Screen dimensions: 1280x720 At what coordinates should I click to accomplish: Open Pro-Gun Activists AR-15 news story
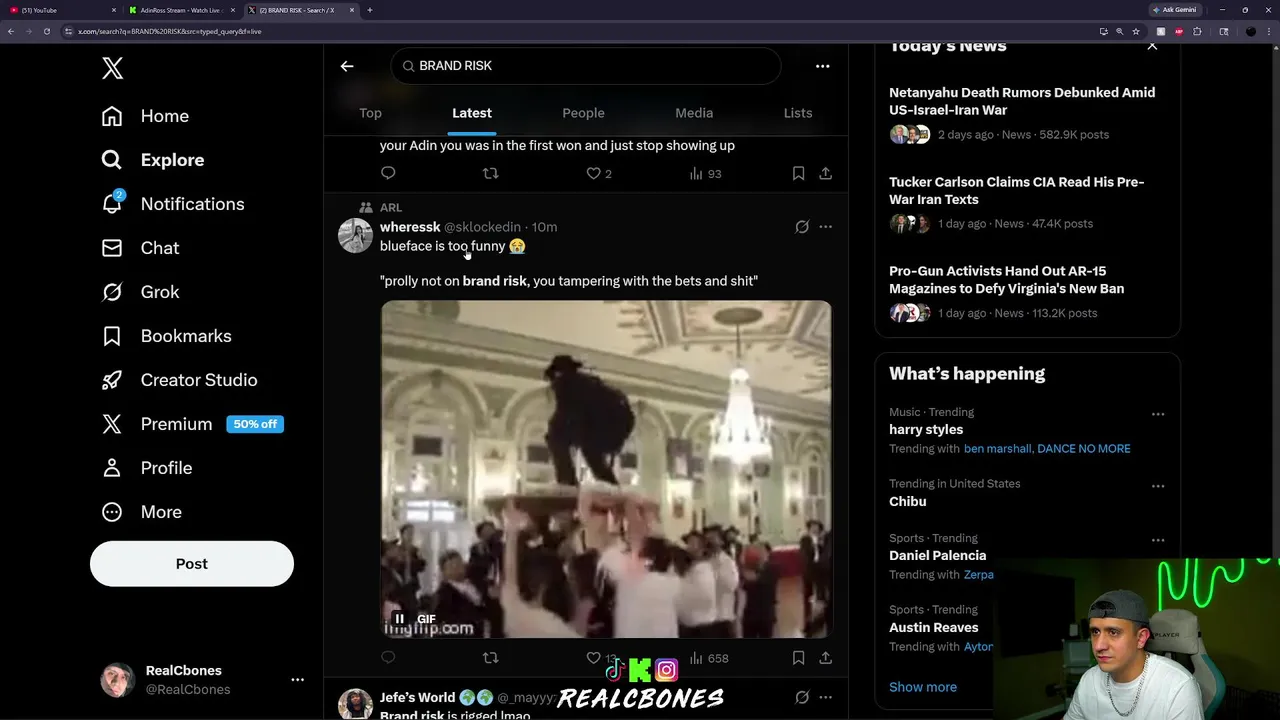[x=1027, y=292]
